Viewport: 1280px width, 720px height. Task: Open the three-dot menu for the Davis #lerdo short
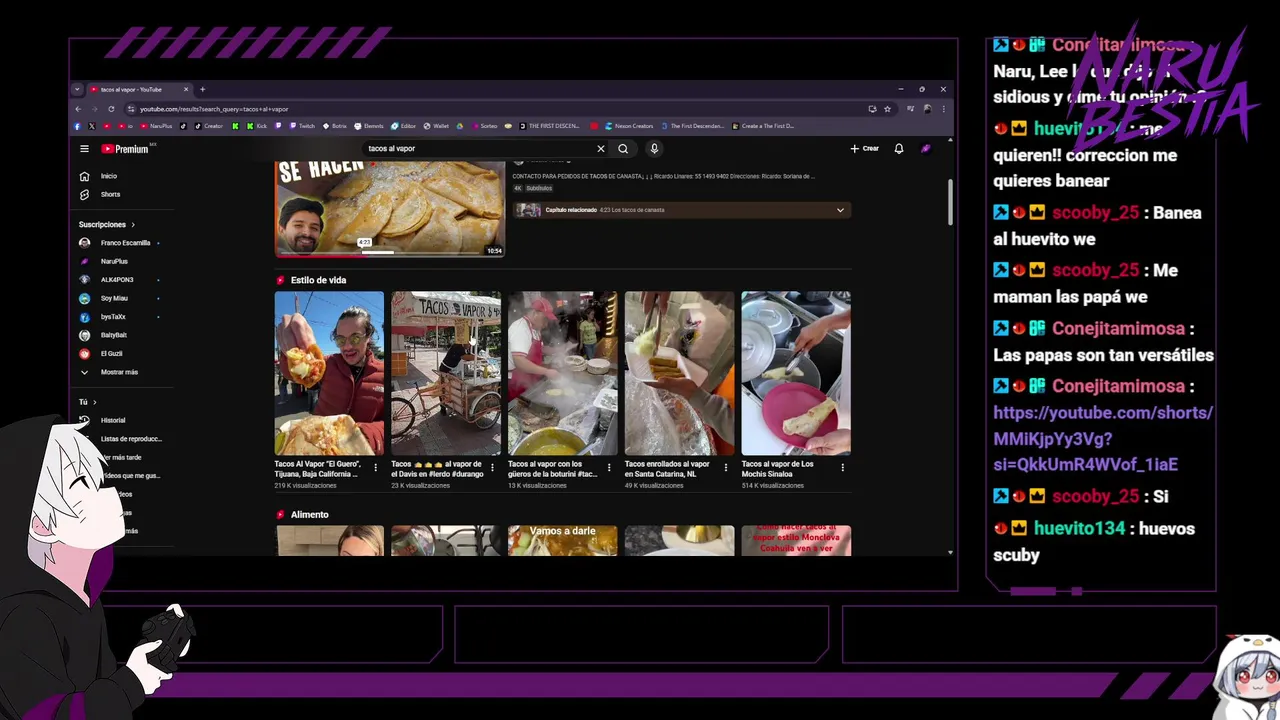coord(493,467)
